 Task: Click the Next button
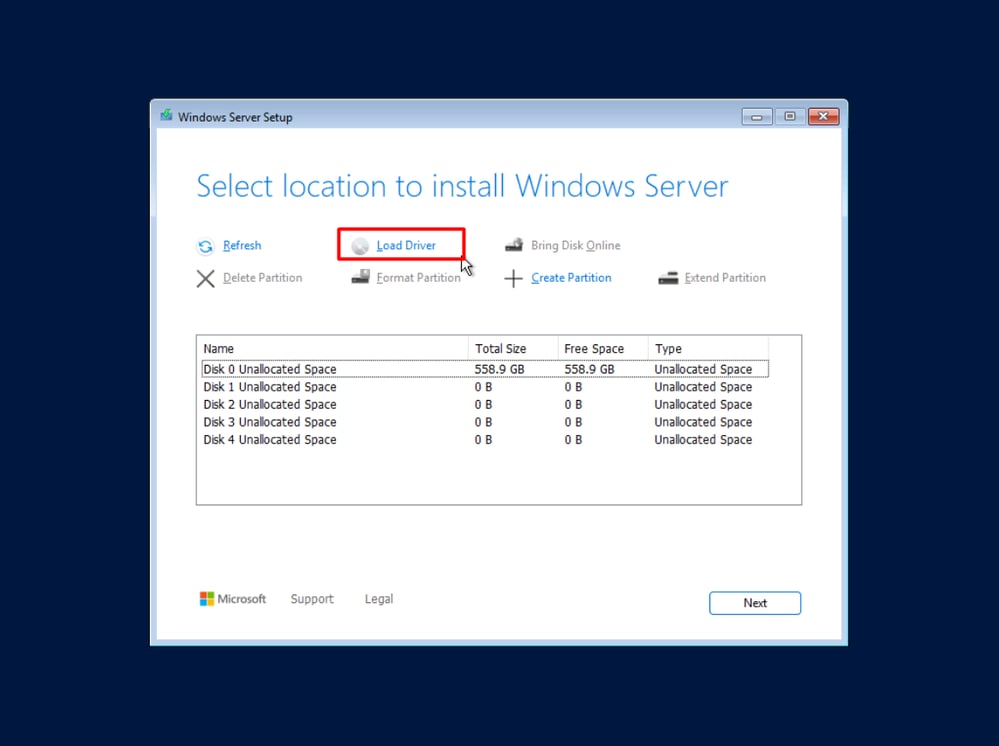(755, 603)
